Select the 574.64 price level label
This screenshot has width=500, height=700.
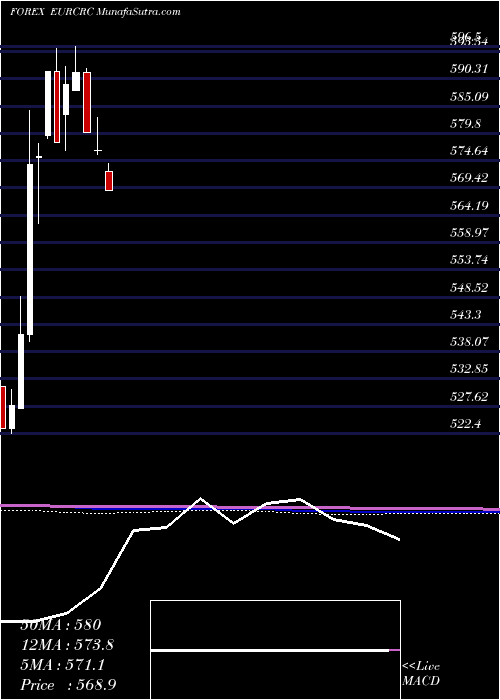(468, 150)
